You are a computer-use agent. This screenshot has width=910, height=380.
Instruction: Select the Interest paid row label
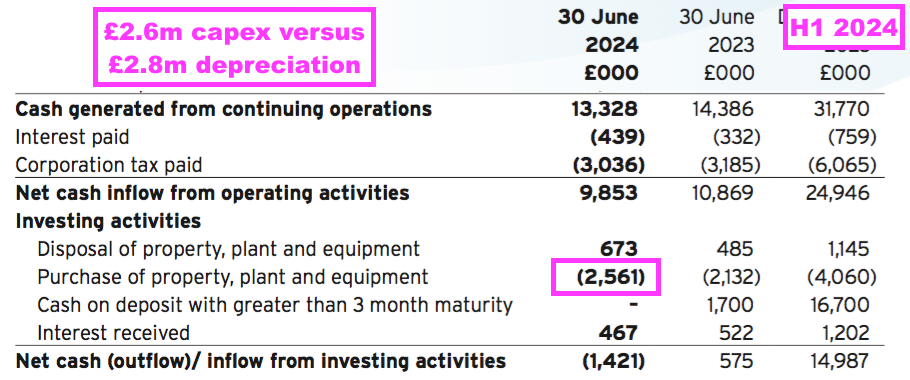pyautogui.click(x=72, y=137)
